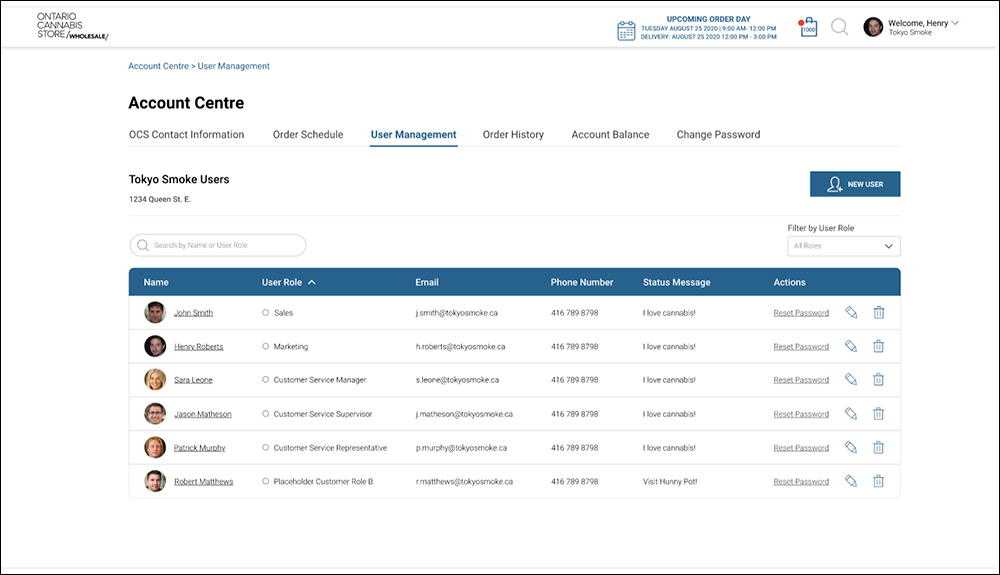Open the Account Balance tab
1000x575 pixels.
pos(610,135)
